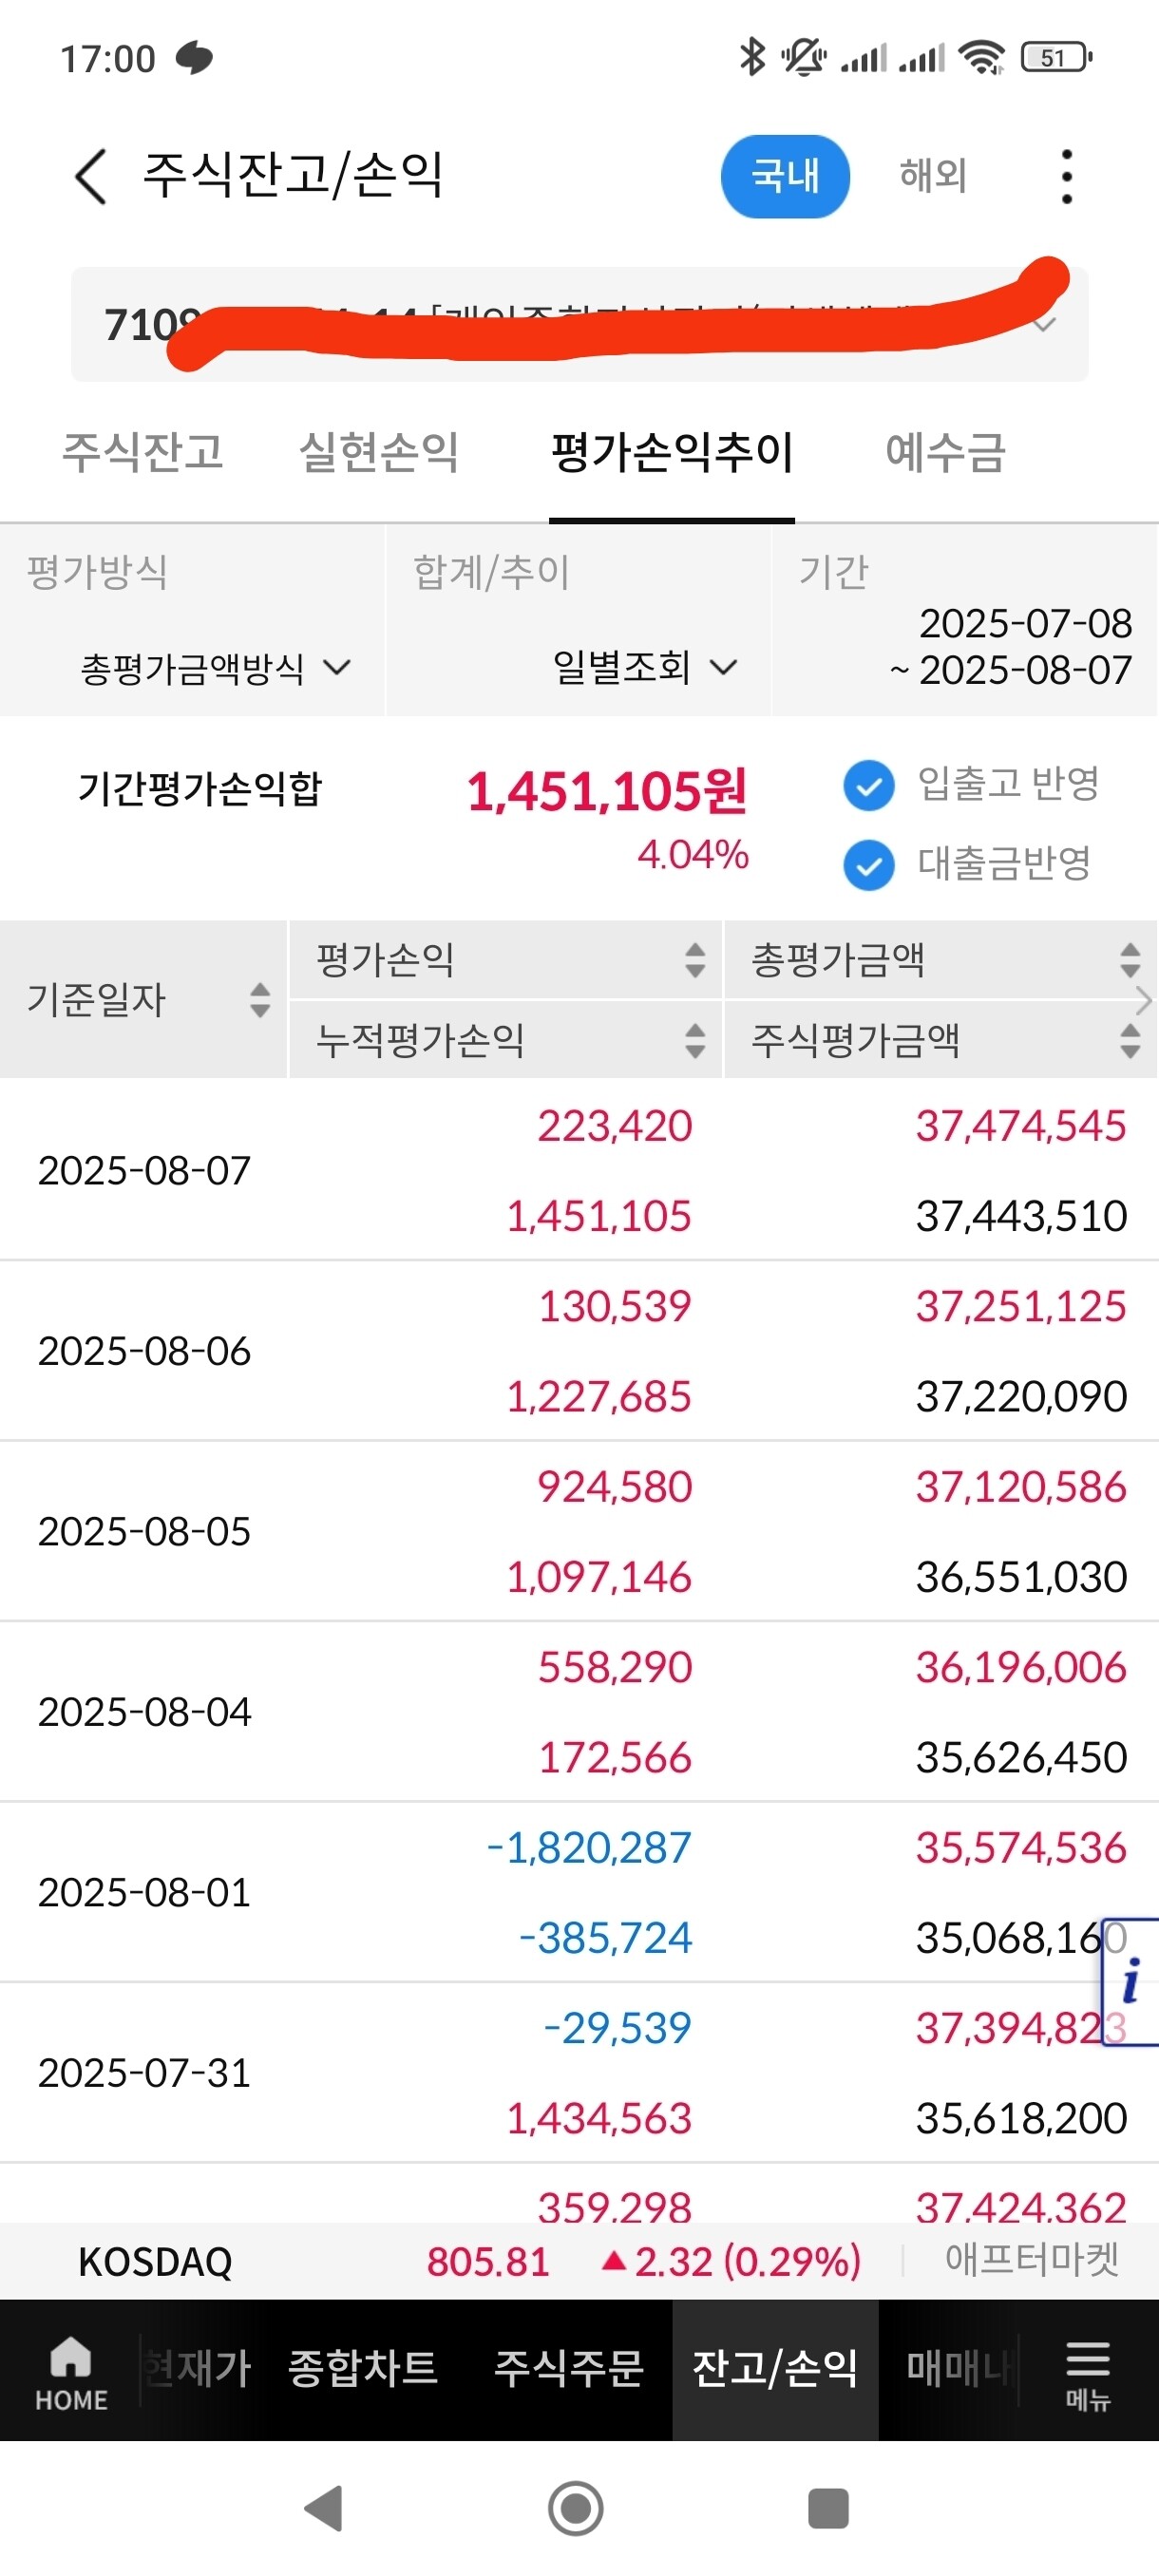
Task: Switch to the 실현손익 tab
Action: tap(379, 452)
